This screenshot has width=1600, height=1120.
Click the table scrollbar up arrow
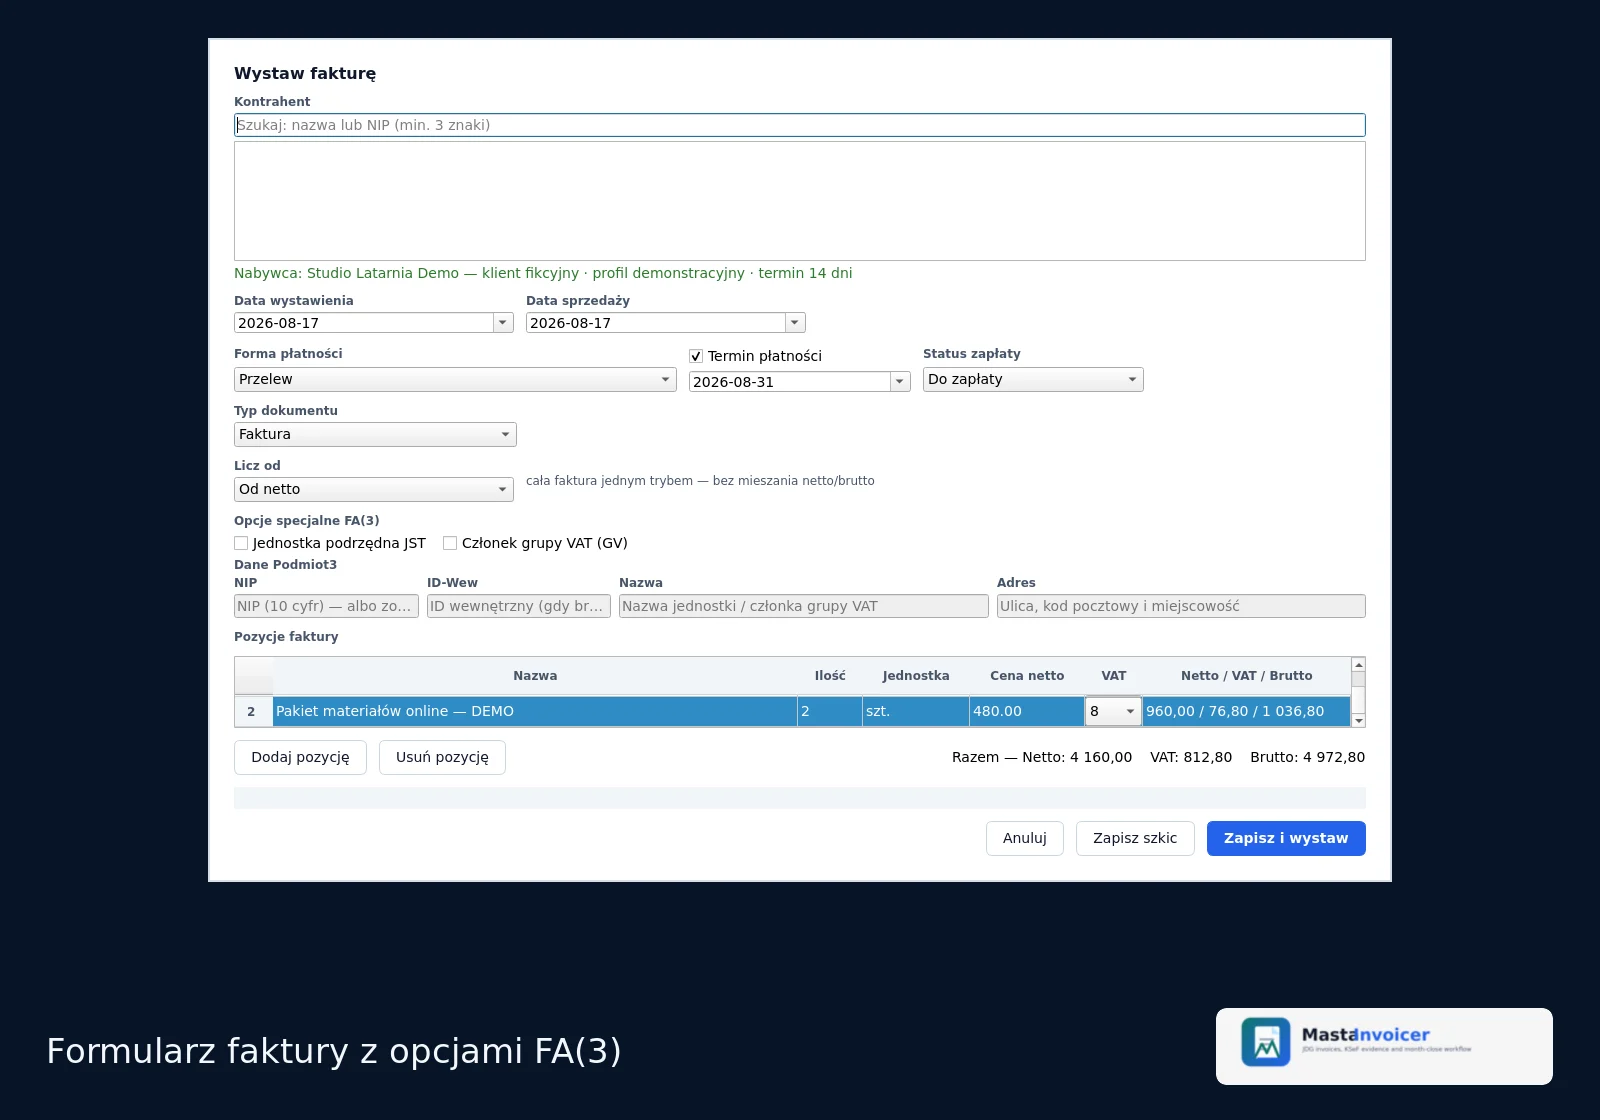1358,665
